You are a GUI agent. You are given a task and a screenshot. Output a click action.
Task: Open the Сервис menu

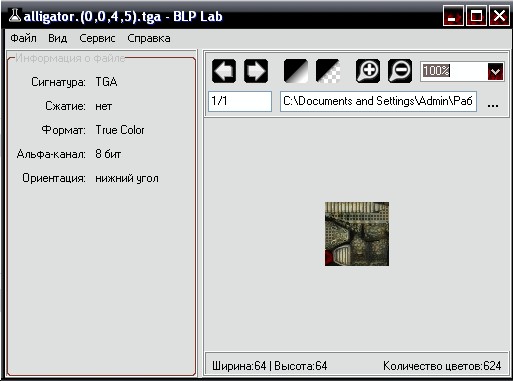point(97,38)
